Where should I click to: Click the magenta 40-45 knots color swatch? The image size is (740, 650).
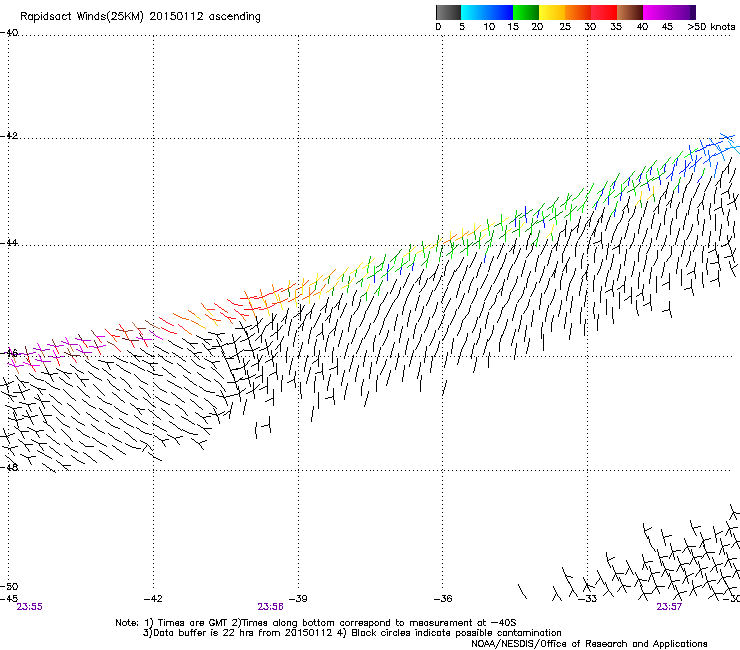click(x=656, y=12)
